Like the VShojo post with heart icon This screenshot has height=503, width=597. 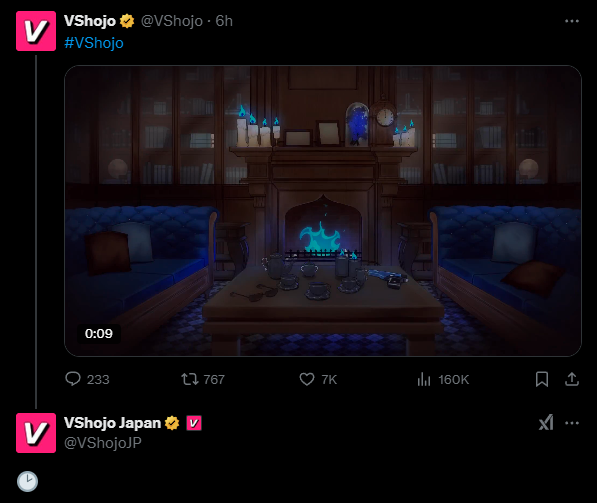[307, 379]
